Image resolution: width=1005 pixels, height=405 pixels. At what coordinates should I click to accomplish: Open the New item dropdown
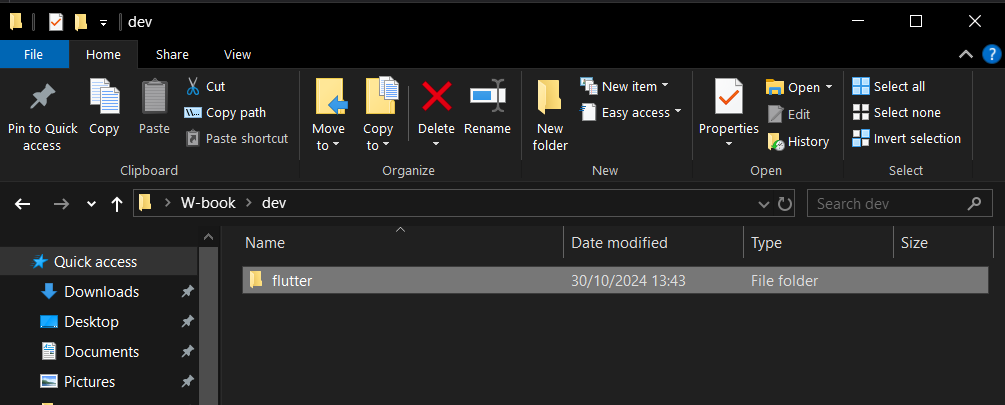[x=624, y=86]
